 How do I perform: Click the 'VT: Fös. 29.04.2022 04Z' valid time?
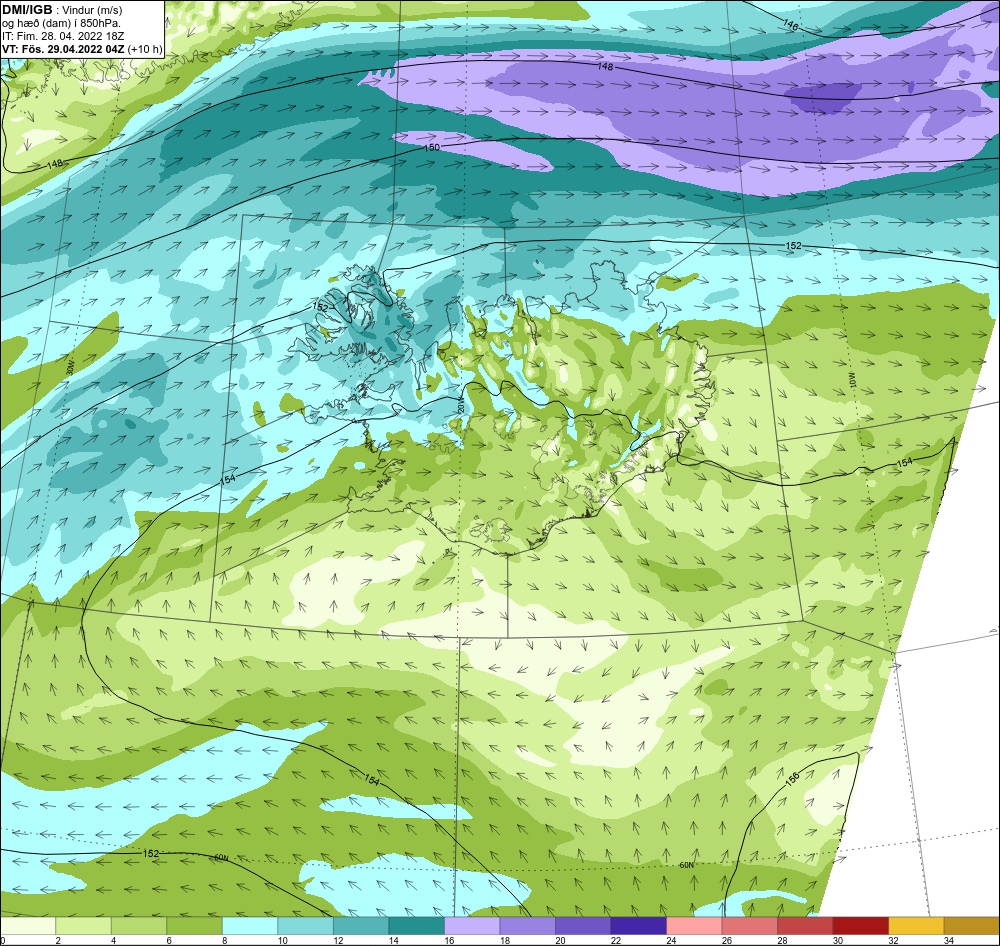click(64, 48)
